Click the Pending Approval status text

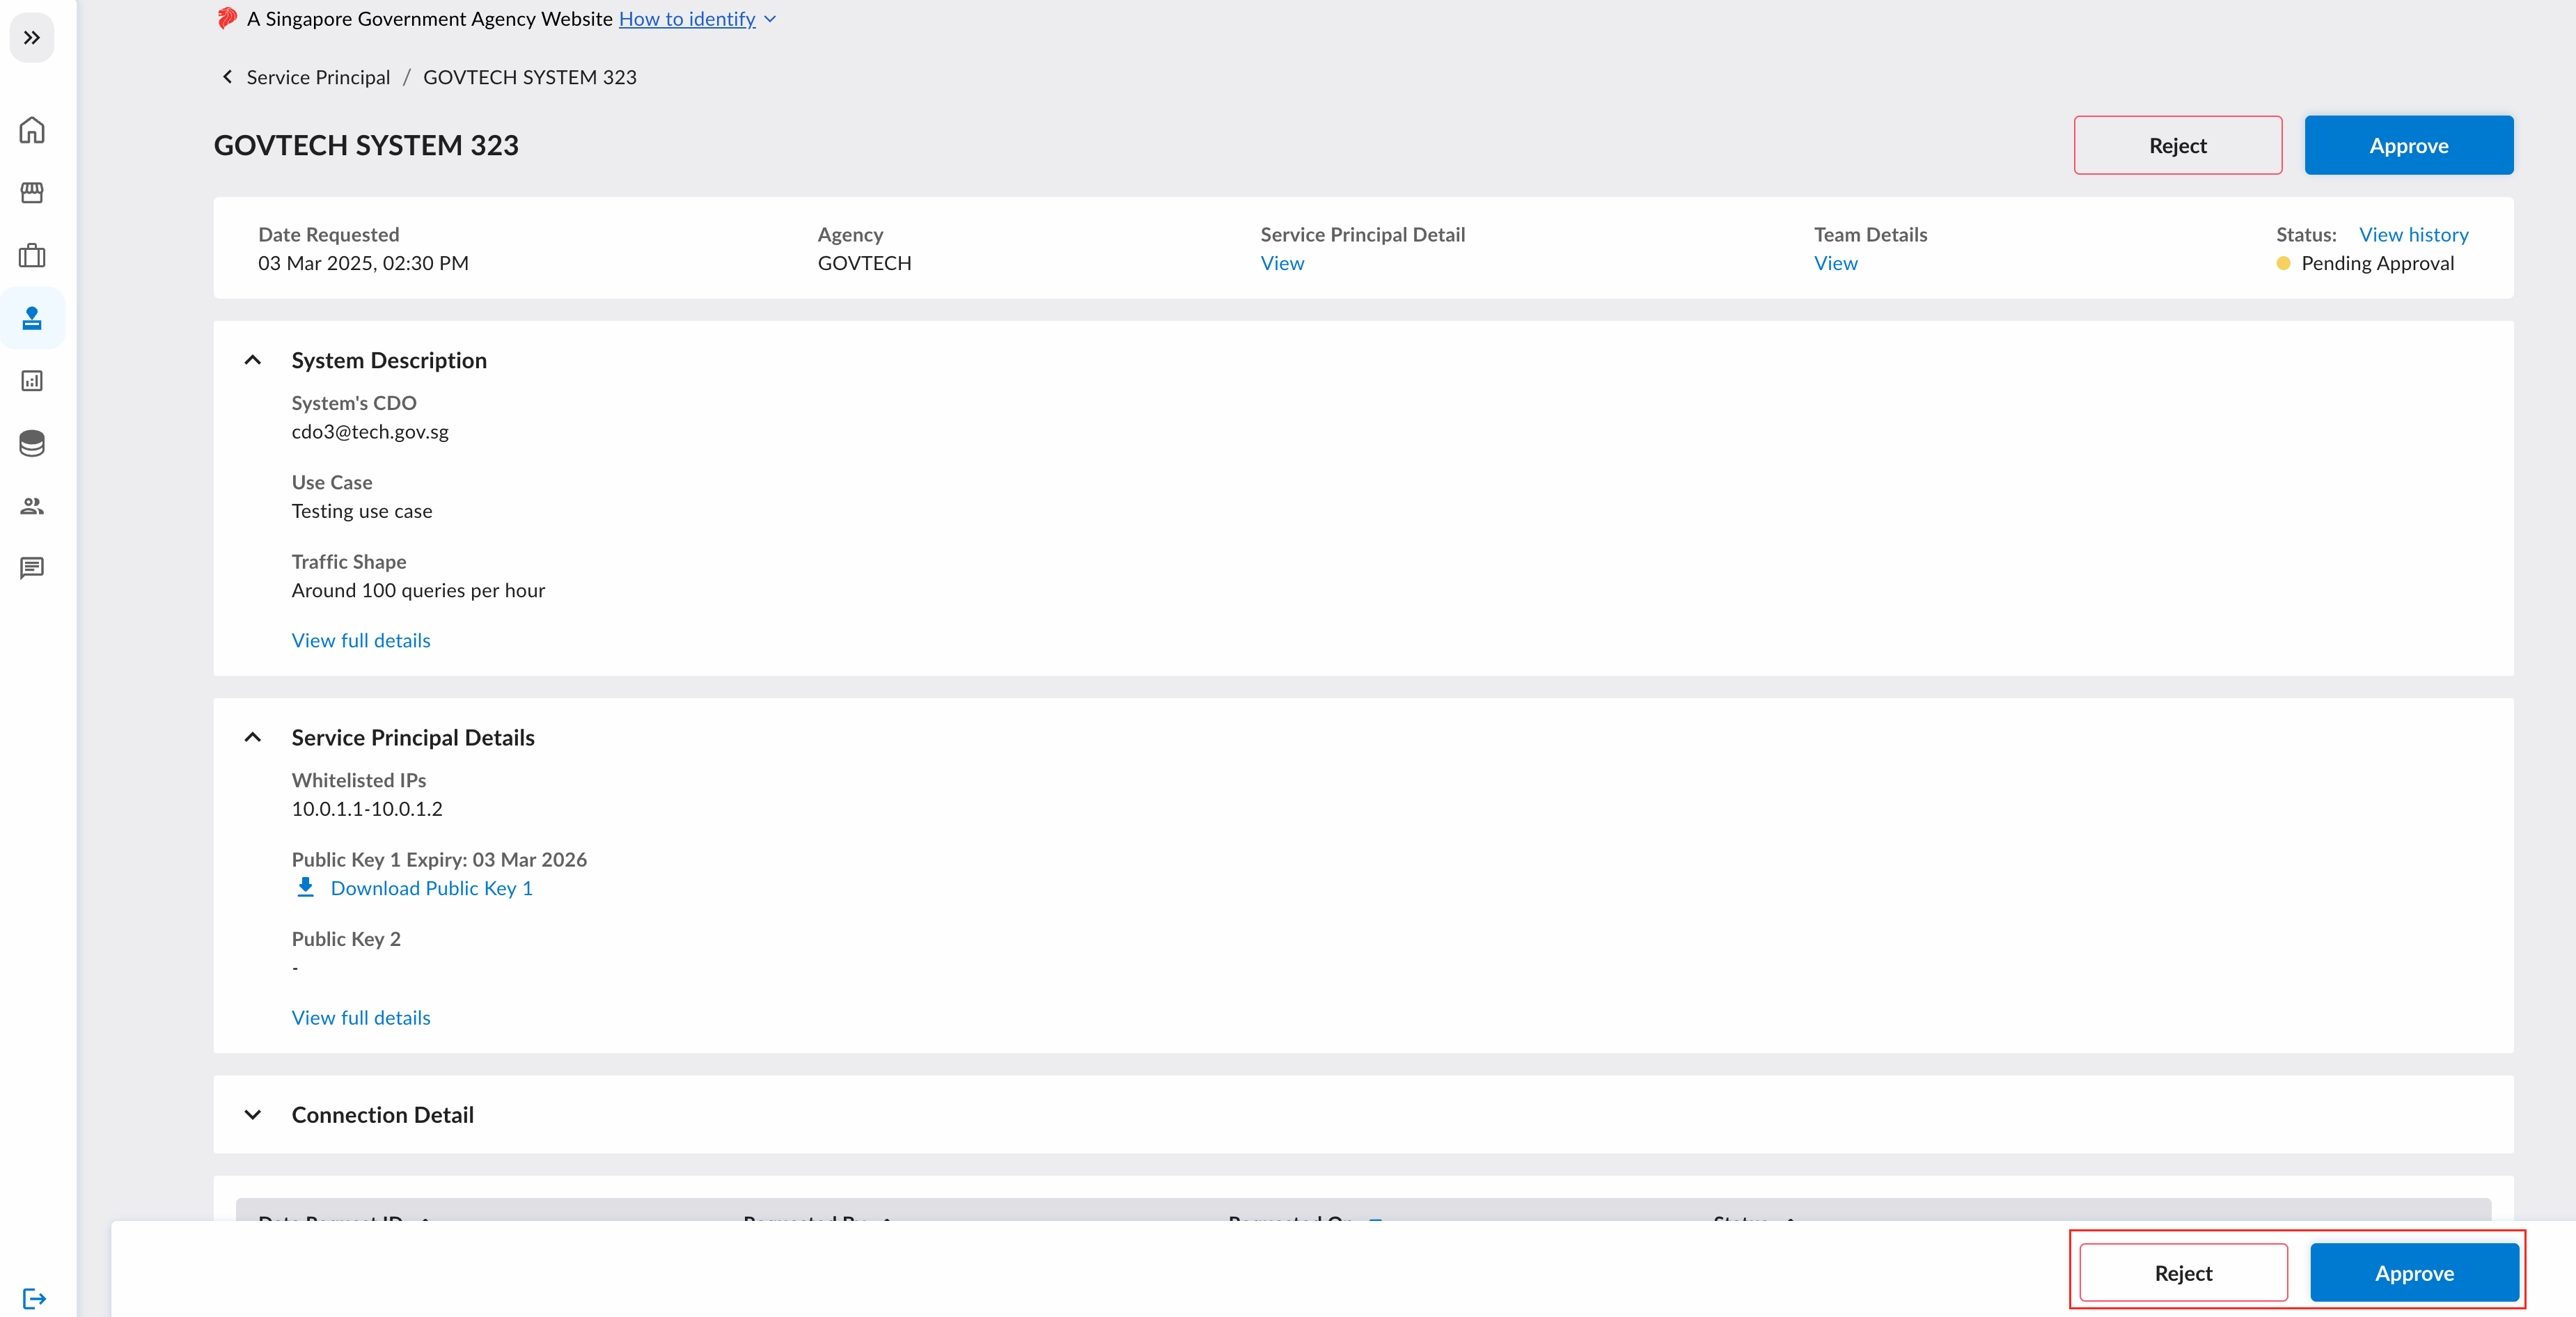(2377, 263)
